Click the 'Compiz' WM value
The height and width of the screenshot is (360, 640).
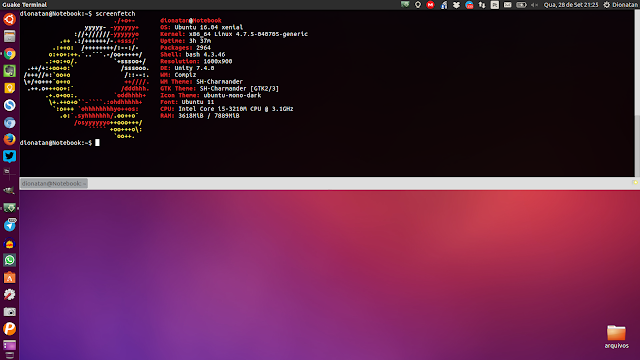coord(185,75)
